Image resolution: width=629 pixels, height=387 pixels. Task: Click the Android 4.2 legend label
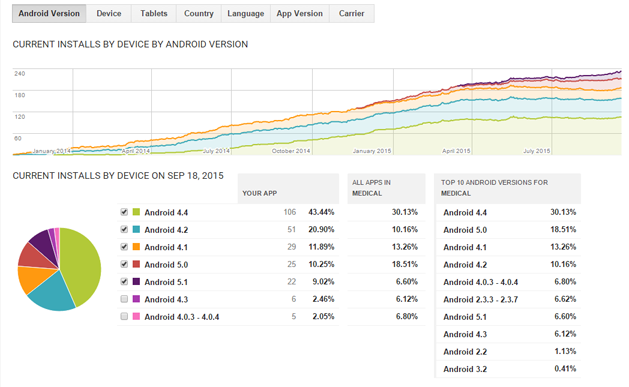click(166, 230)
